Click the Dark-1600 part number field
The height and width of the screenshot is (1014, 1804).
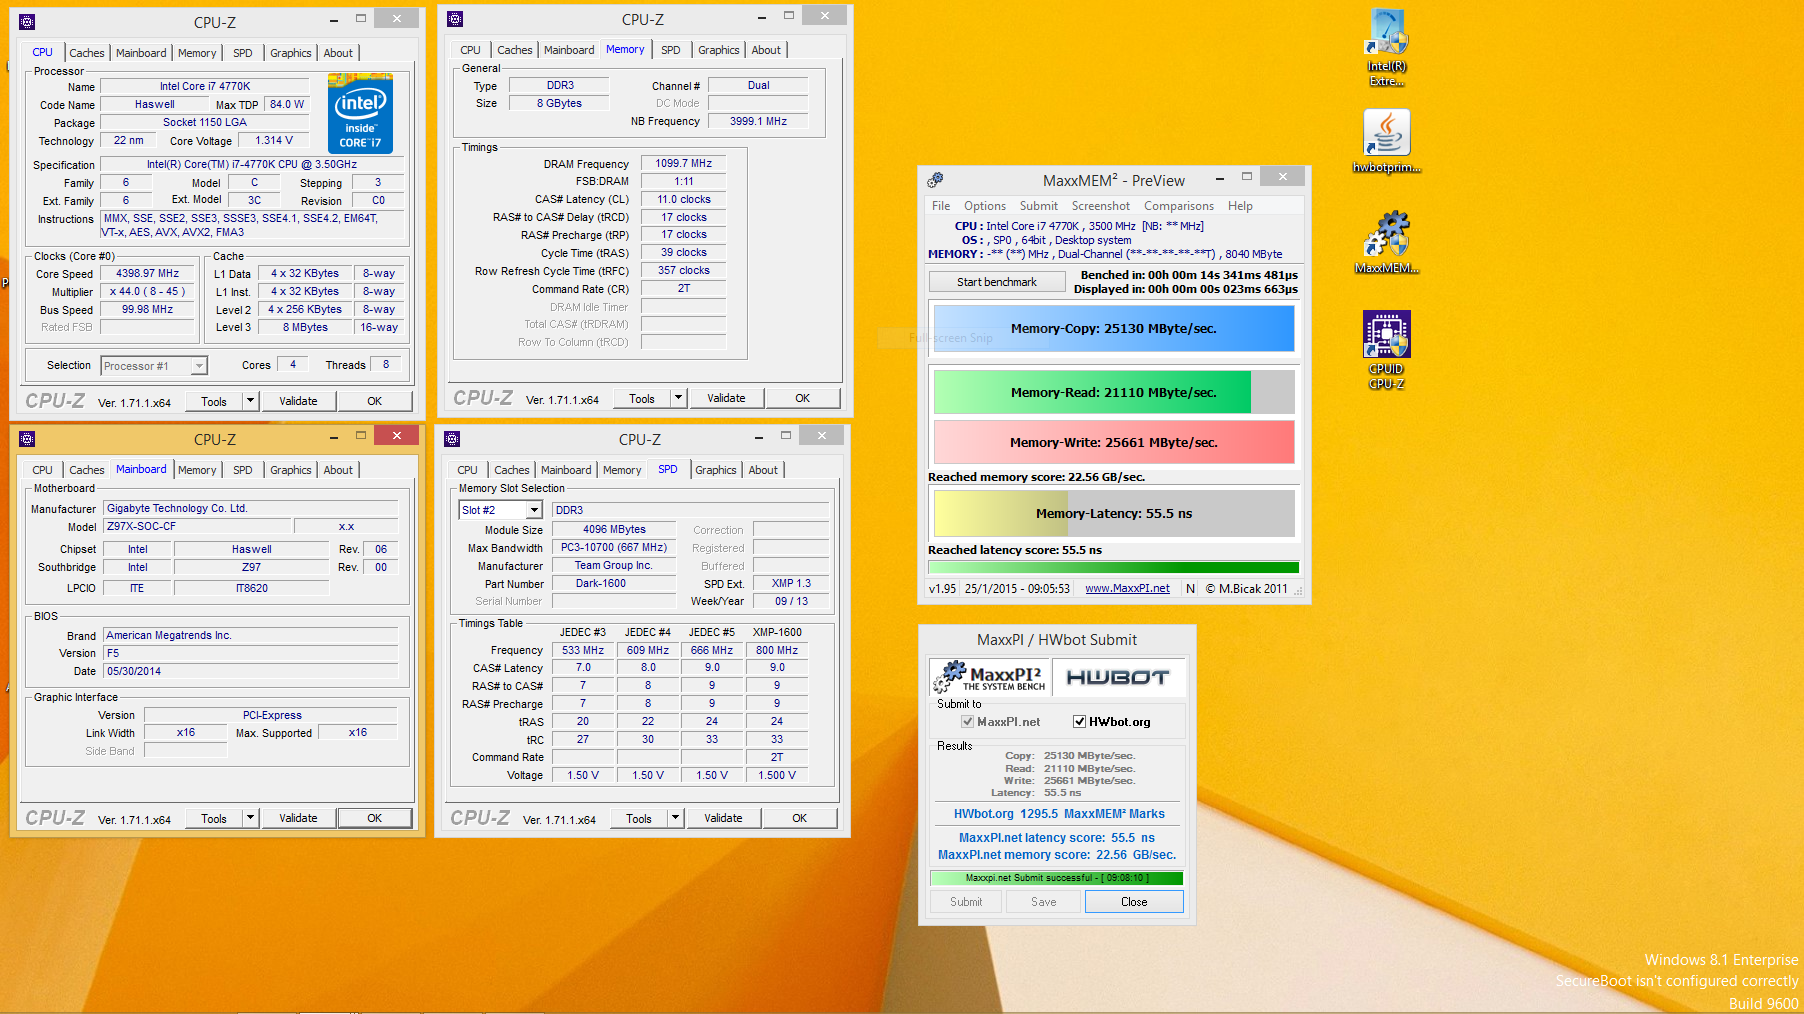pyautogui.click(x=614, y=583)
